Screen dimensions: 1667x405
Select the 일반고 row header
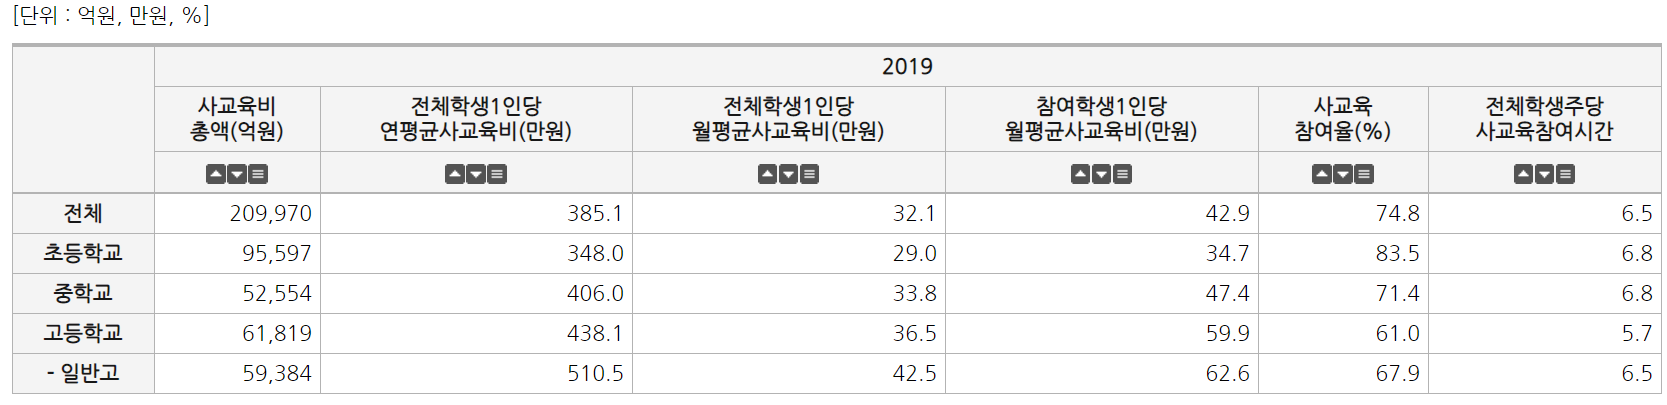[x=83, y=373]
